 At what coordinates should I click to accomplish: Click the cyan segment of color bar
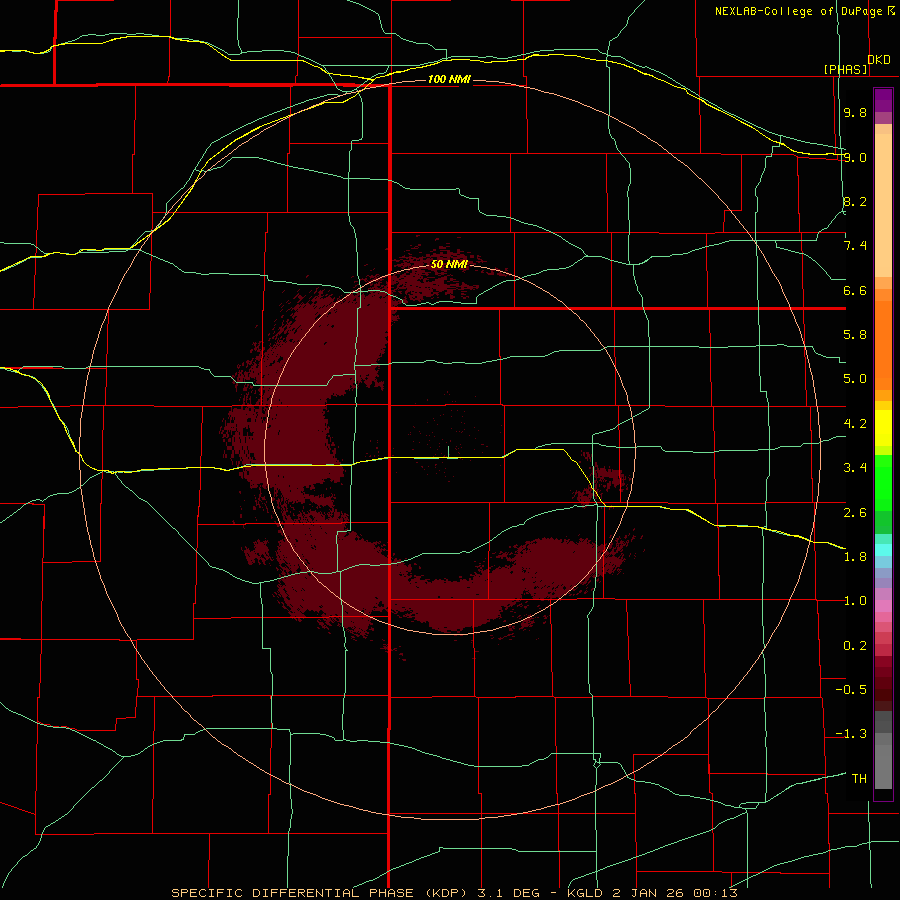tap(883, 550)
